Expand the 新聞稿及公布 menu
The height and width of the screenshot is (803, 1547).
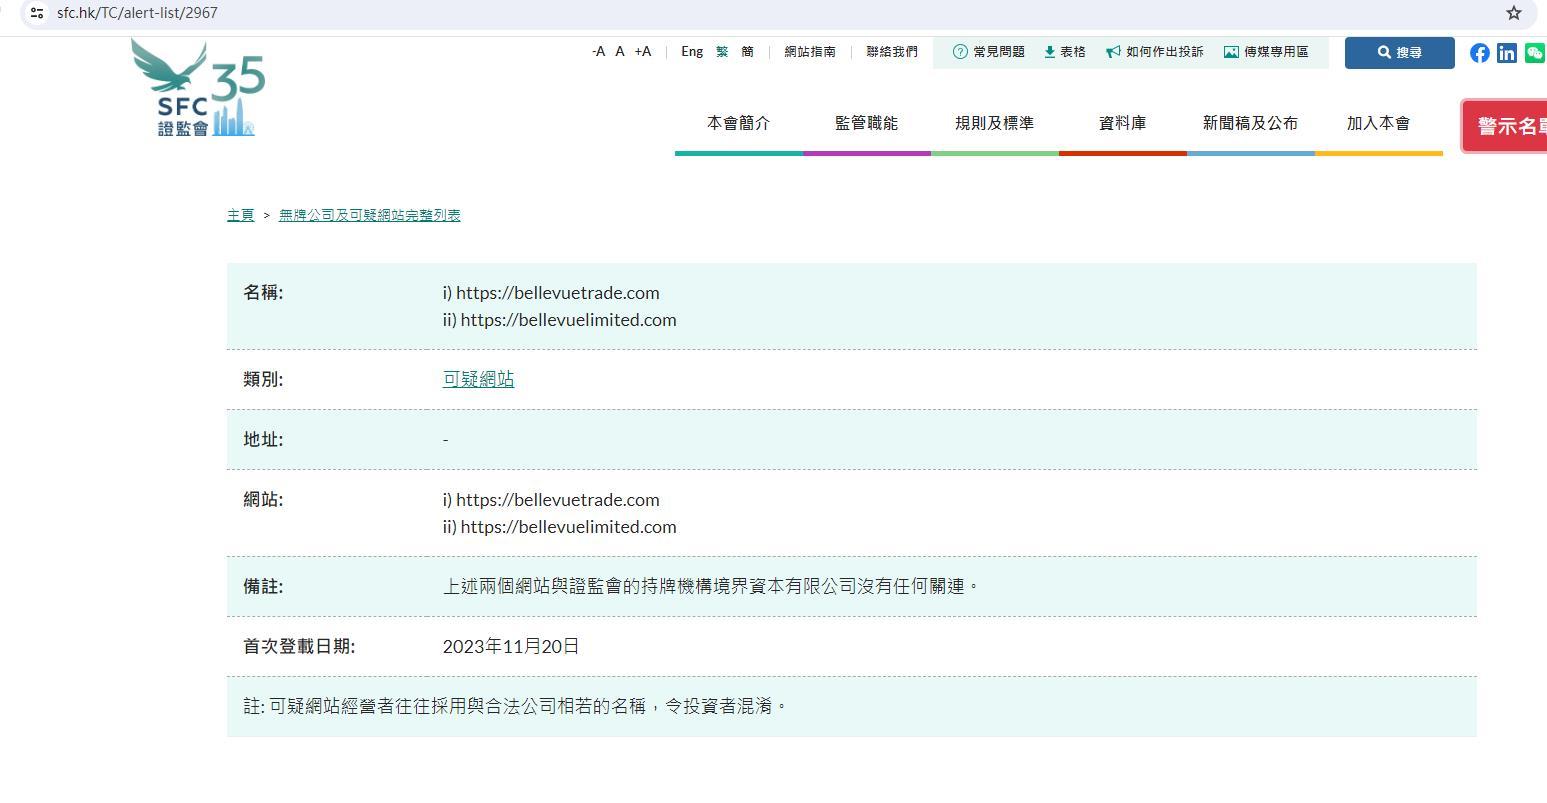(x=1250, y=123)
